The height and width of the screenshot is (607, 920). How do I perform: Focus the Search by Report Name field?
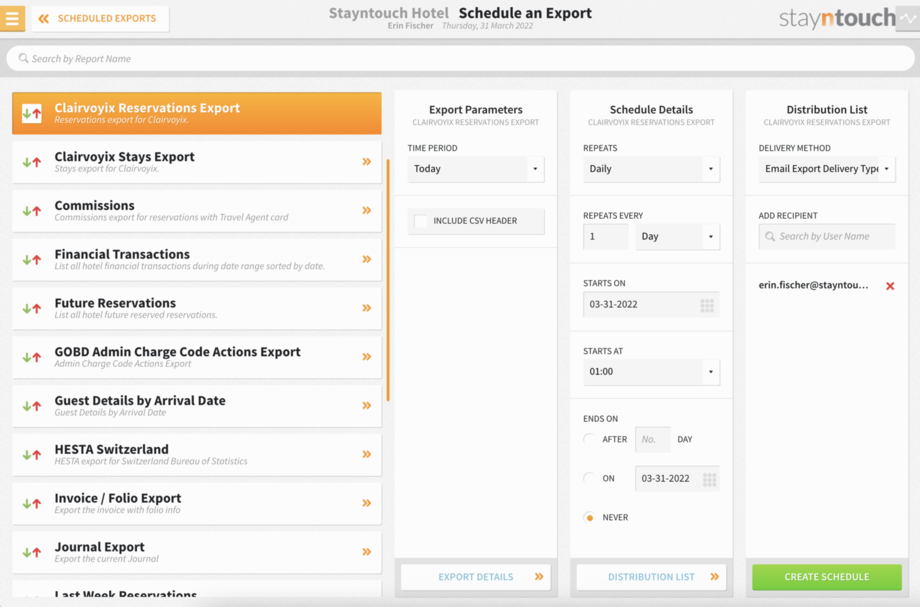point(460,59)
